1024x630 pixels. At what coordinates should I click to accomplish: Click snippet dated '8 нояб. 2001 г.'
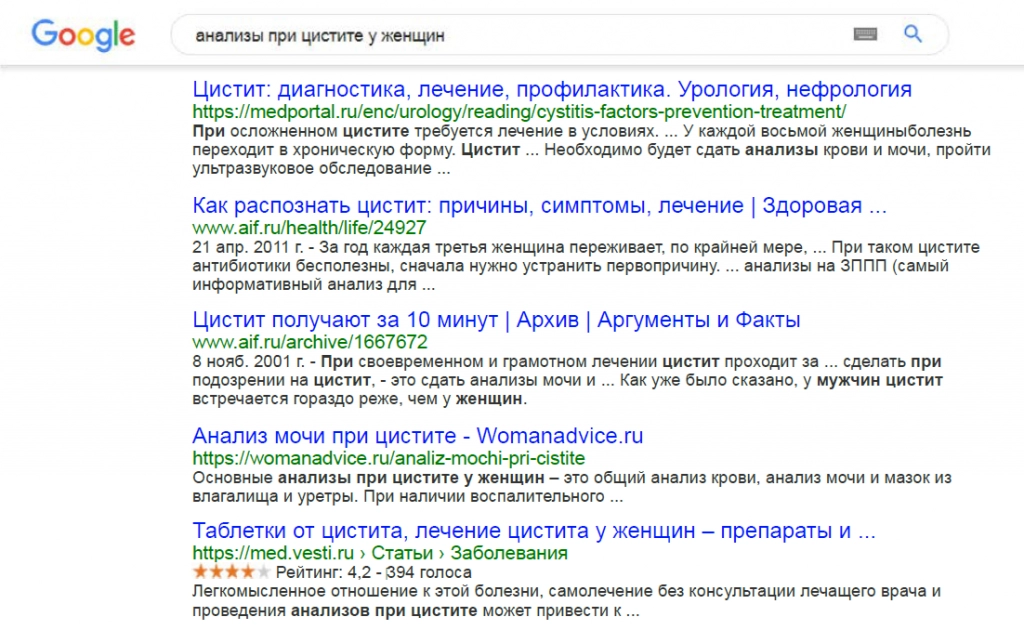[x=568, y=380]
